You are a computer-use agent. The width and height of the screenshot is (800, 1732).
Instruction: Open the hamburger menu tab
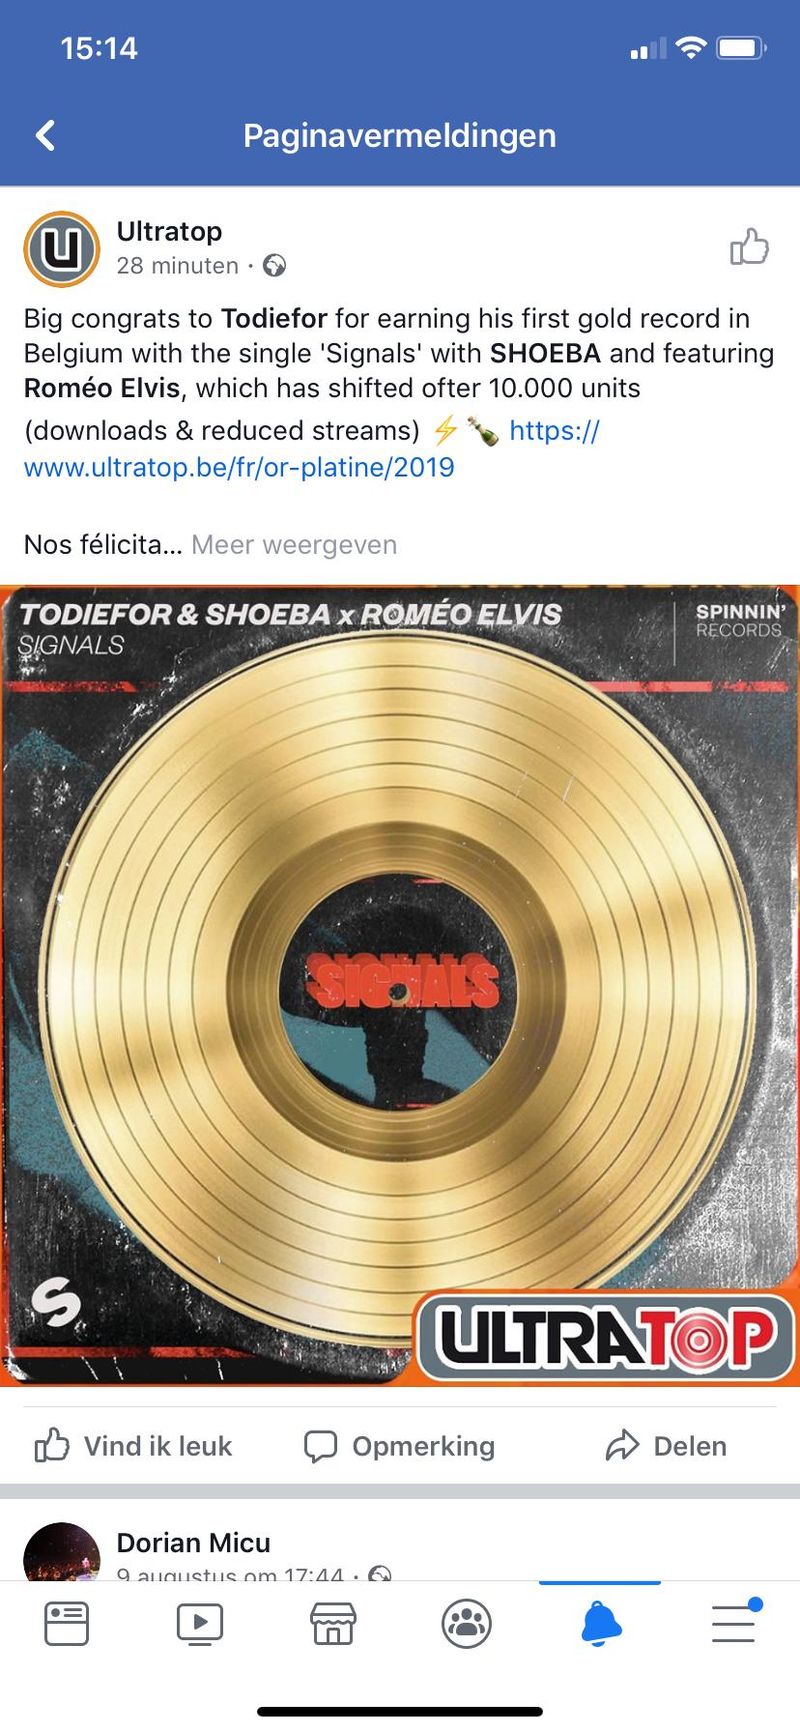[x=735, y=1621]
